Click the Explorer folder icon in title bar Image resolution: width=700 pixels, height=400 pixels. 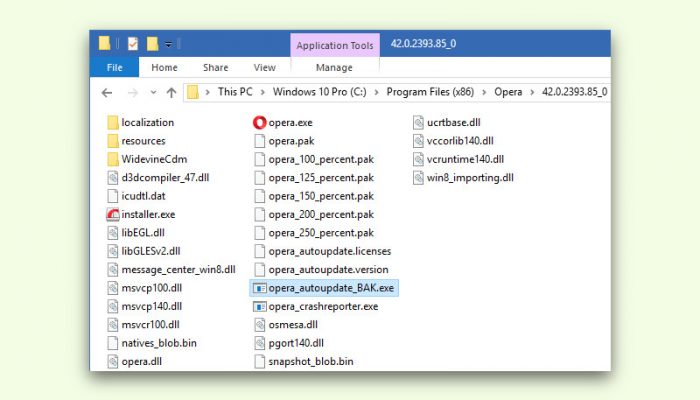coord(104,43)
